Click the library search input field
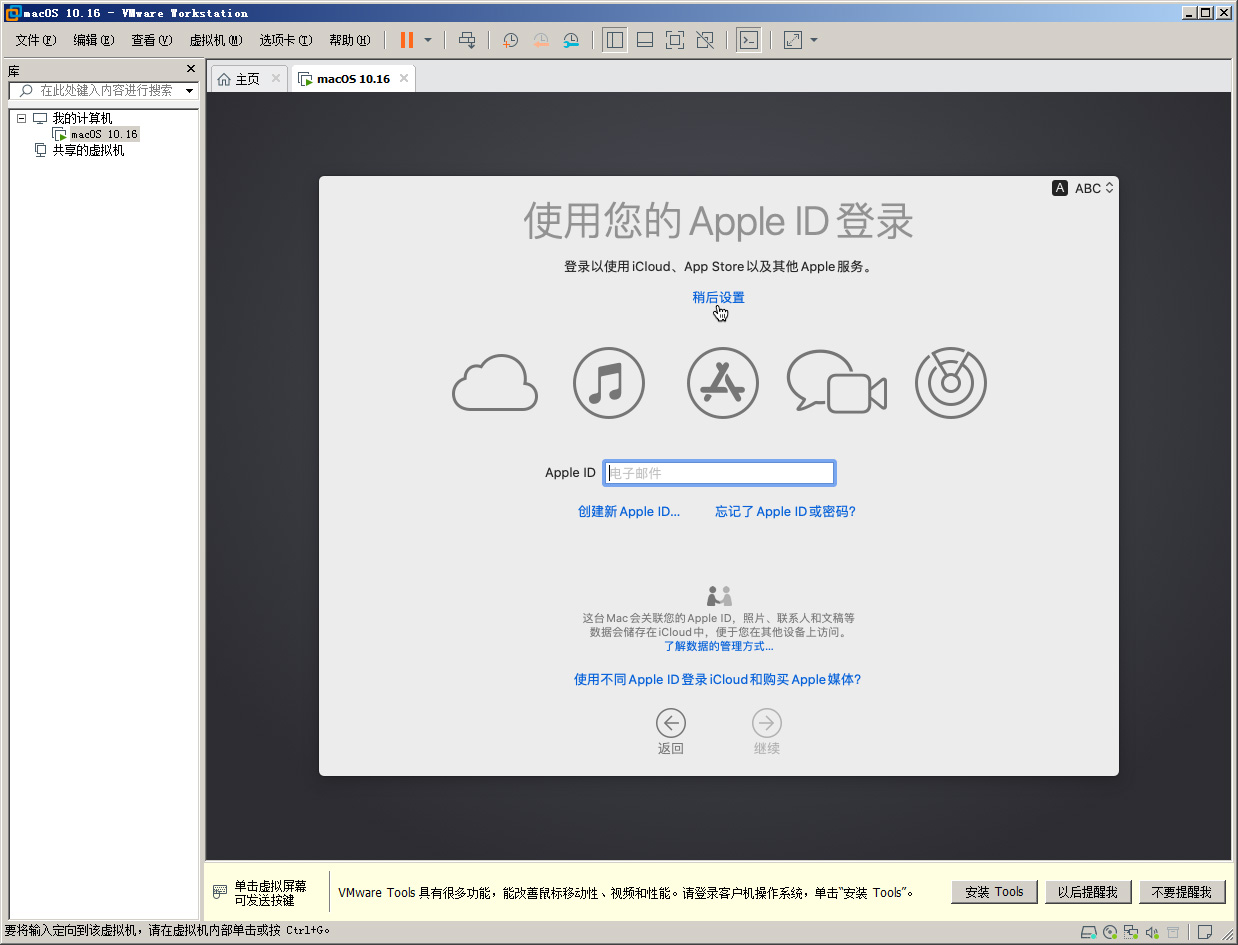 pyautogui.click(x=105, y=90)
